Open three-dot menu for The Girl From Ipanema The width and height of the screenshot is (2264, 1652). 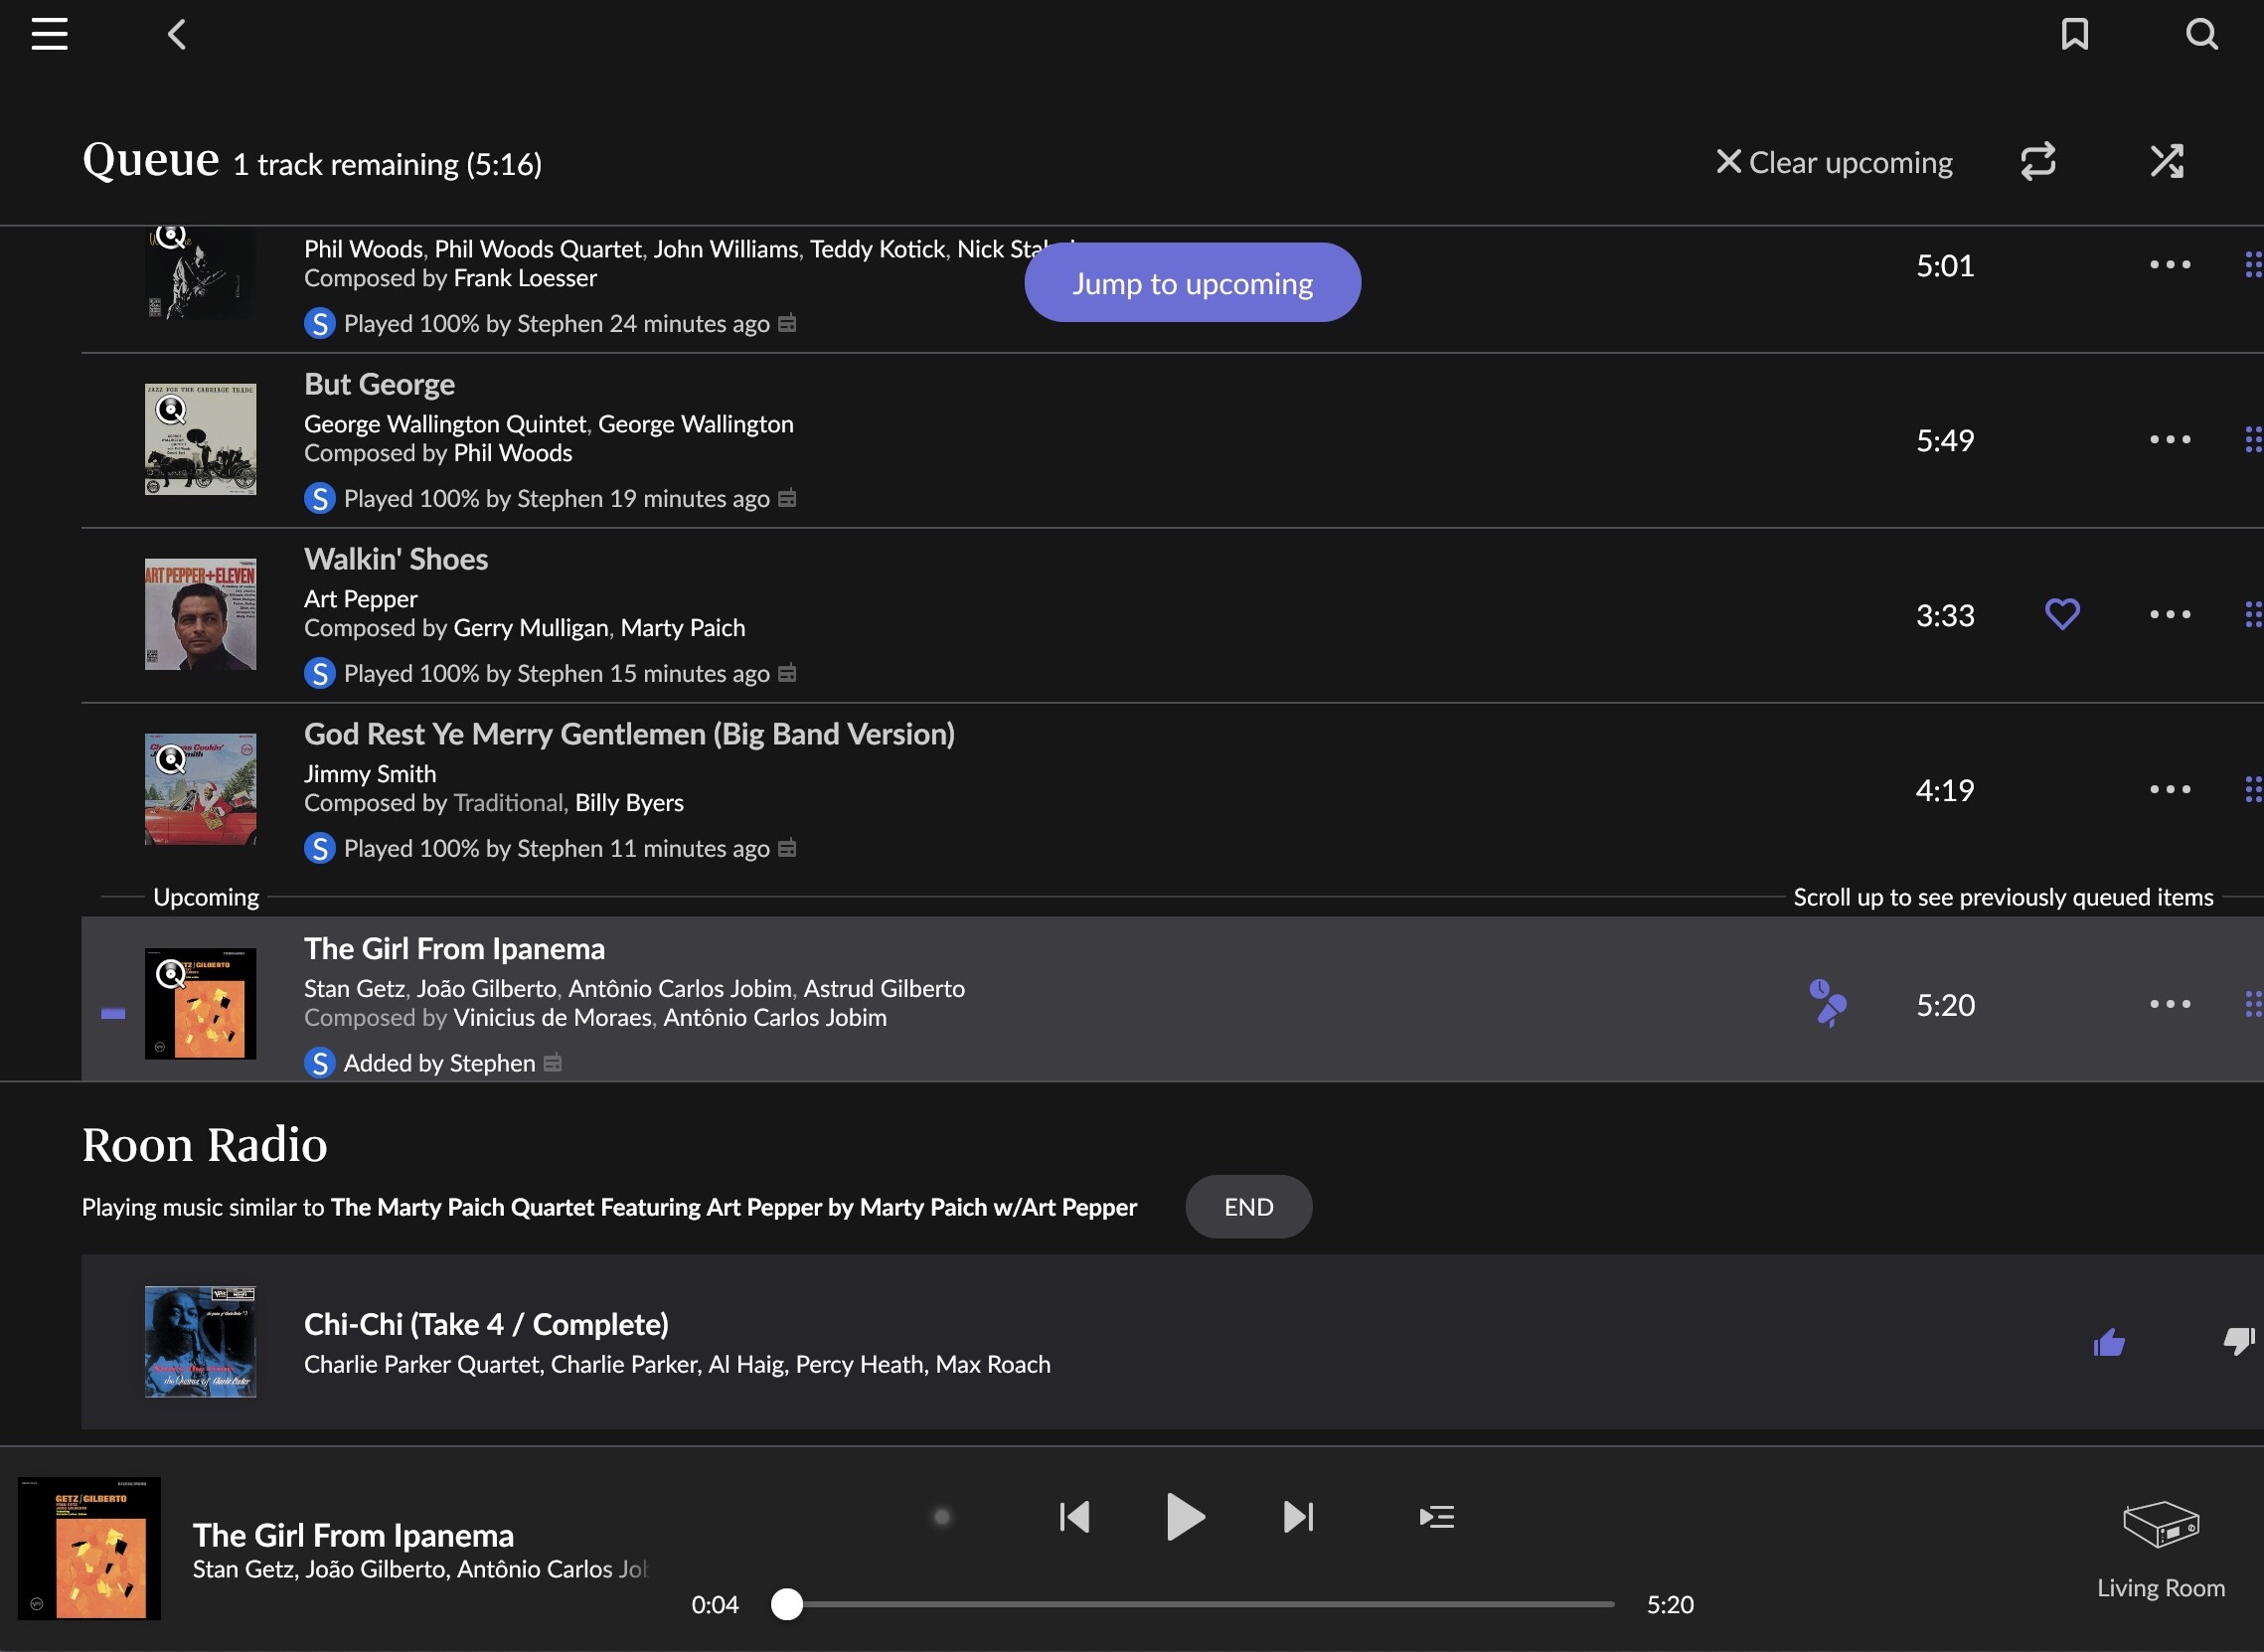coord(2169,1004)
